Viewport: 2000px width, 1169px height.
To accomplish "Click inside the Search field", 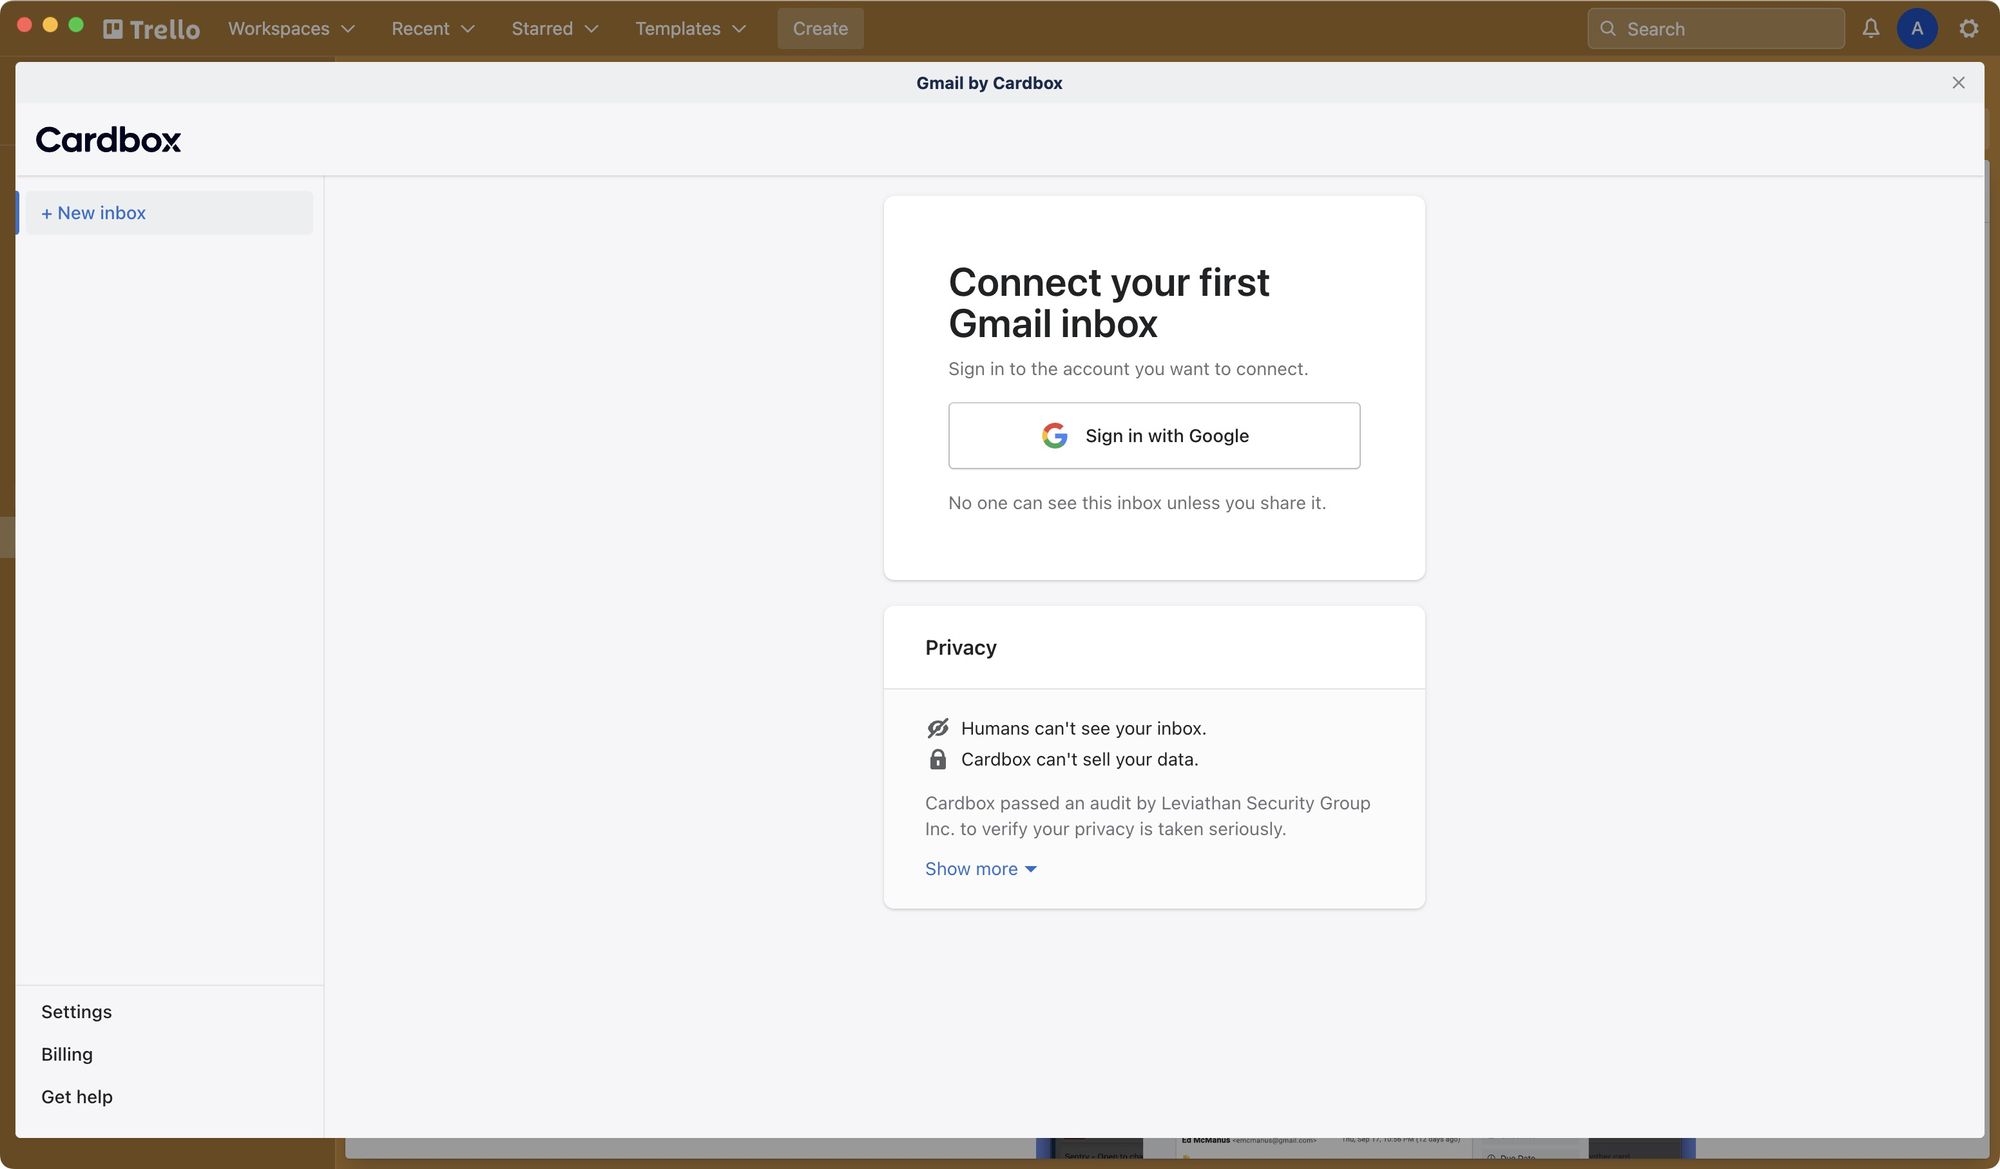I will pyautogui.click(x=1715, y=28).
